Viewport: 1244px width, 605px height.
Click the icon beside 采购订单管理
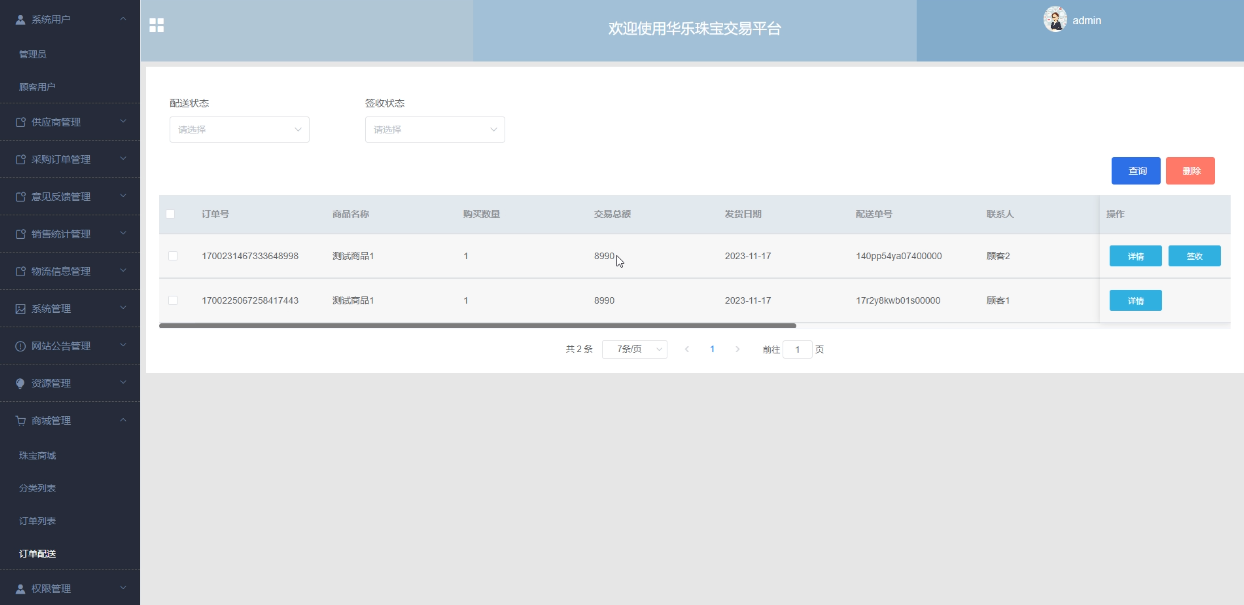point(21,159)
